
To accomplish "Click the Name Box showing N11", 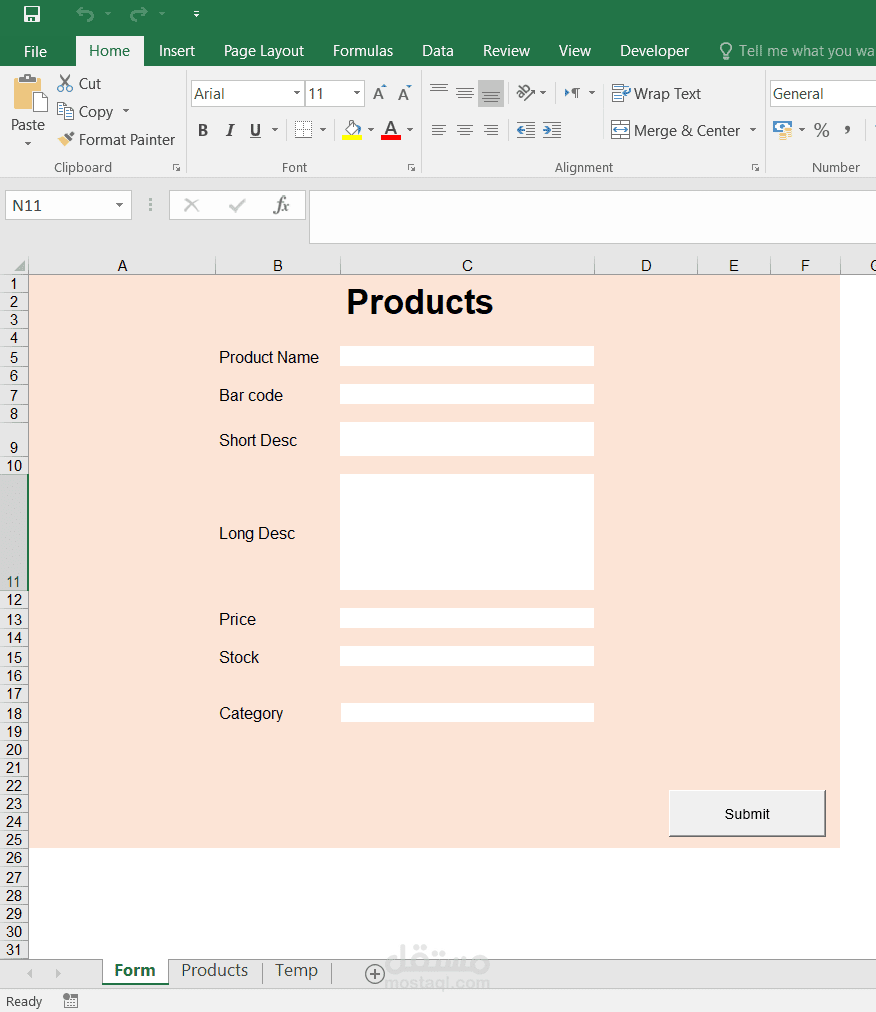I will click(68, 205).
